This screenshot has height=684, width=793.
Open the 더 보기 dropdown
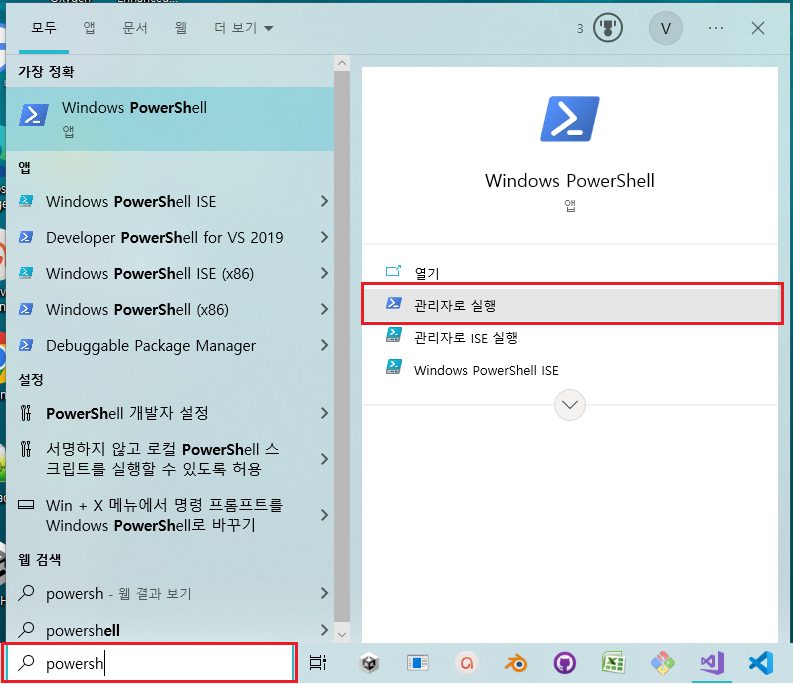[244, 28]
